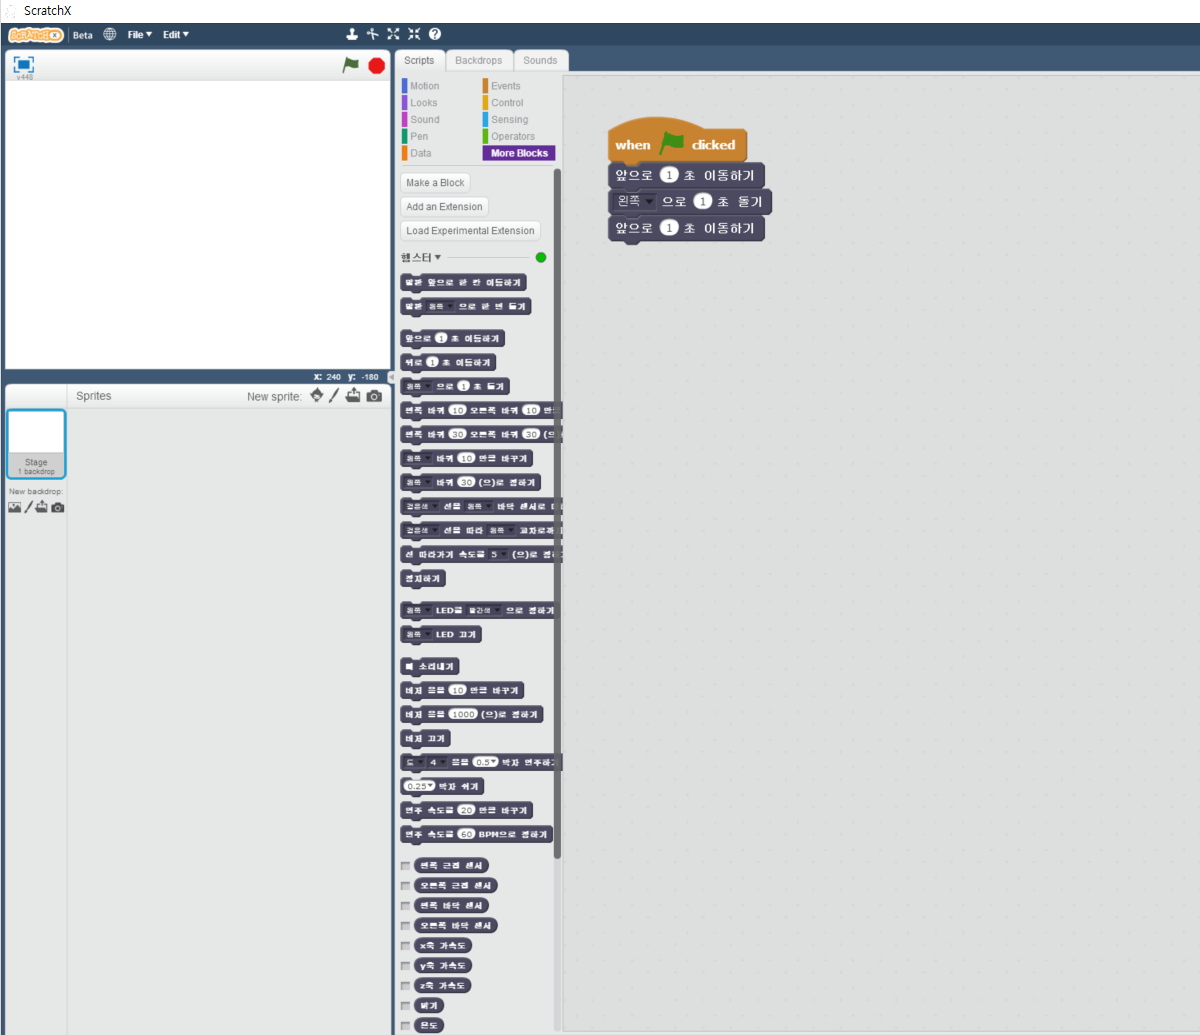Click the 소리내기 beep block in palette

tap(429, 666)
